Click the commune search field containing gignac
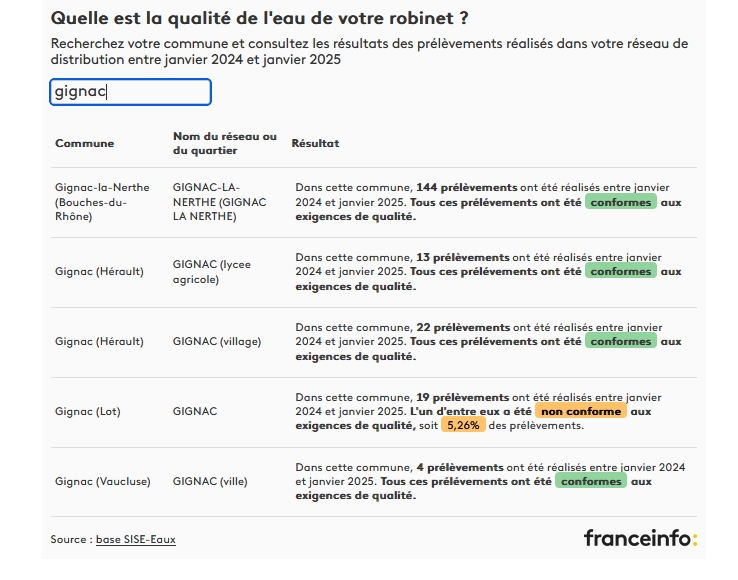Screen dimensions: 738x580 click(x=130, y=92)
